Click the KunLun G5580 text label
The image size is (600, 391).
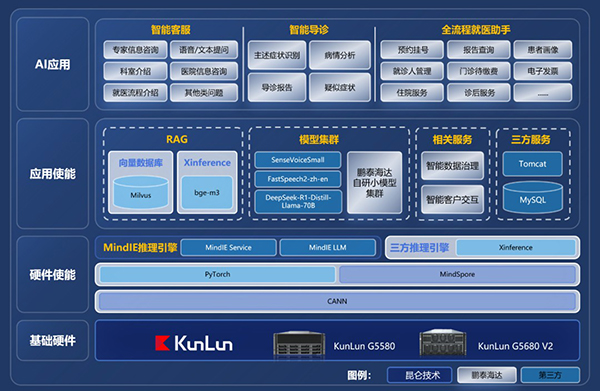(364, 346)
